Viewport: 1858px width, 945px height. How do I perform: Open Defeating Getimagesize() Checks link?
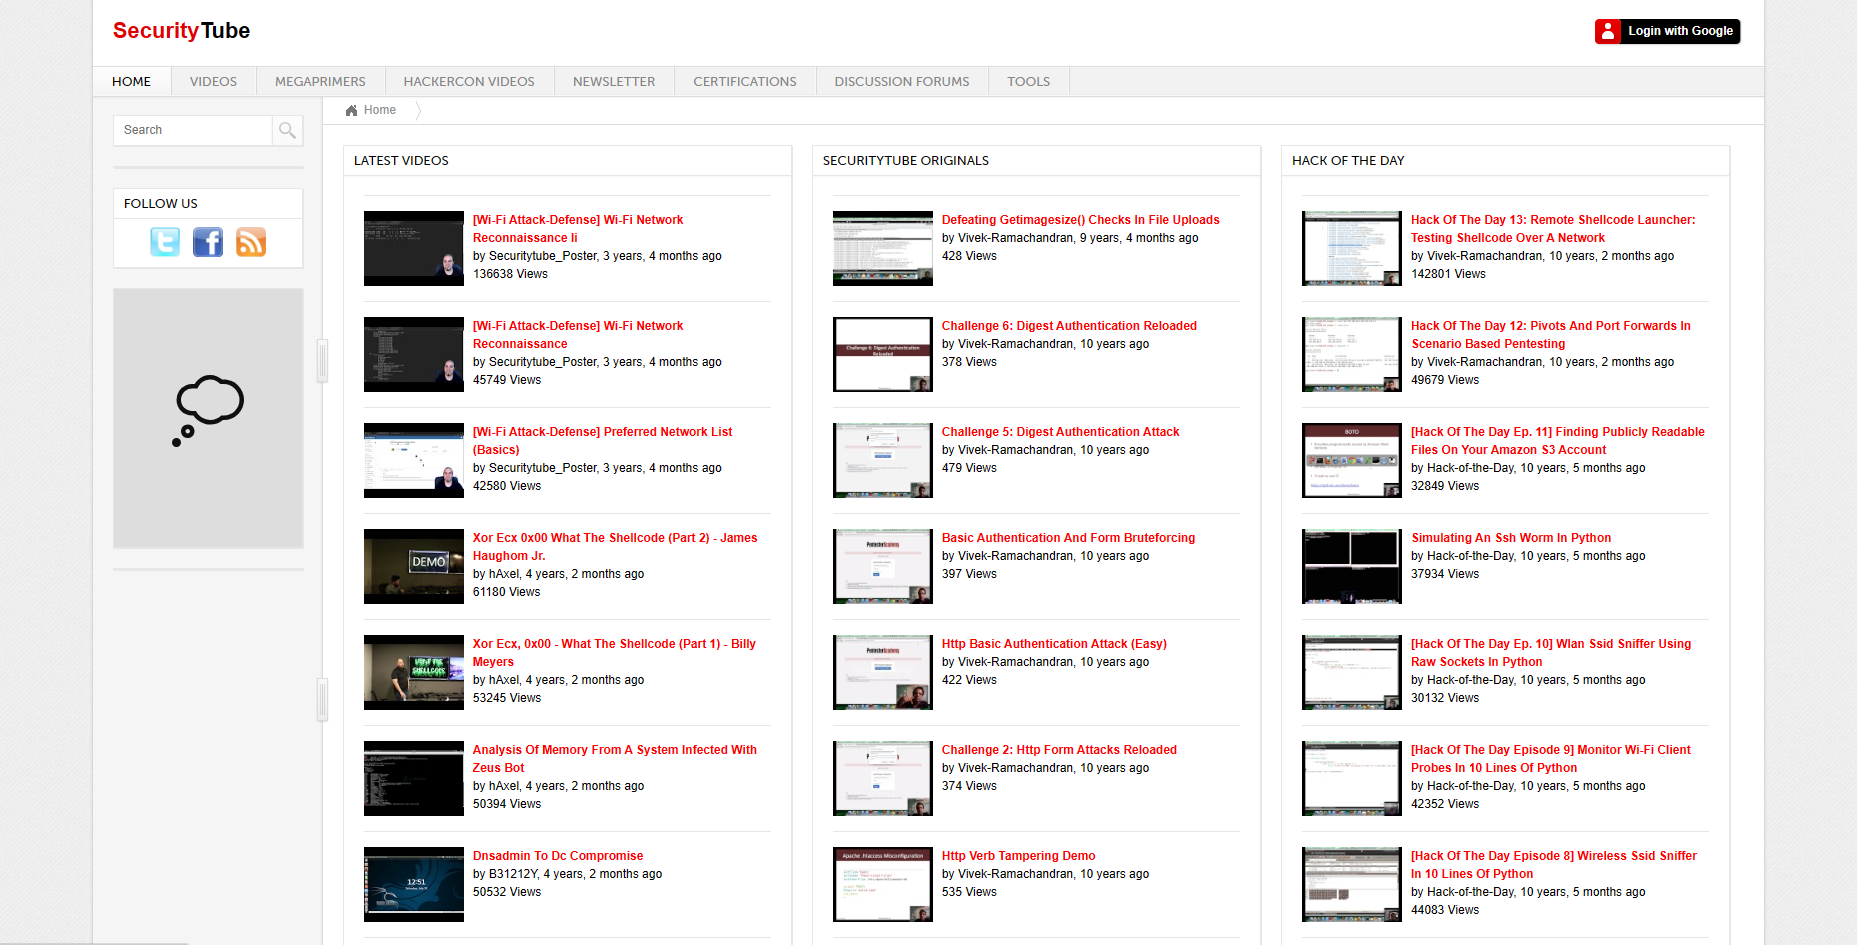click(x=1081, y=220)
